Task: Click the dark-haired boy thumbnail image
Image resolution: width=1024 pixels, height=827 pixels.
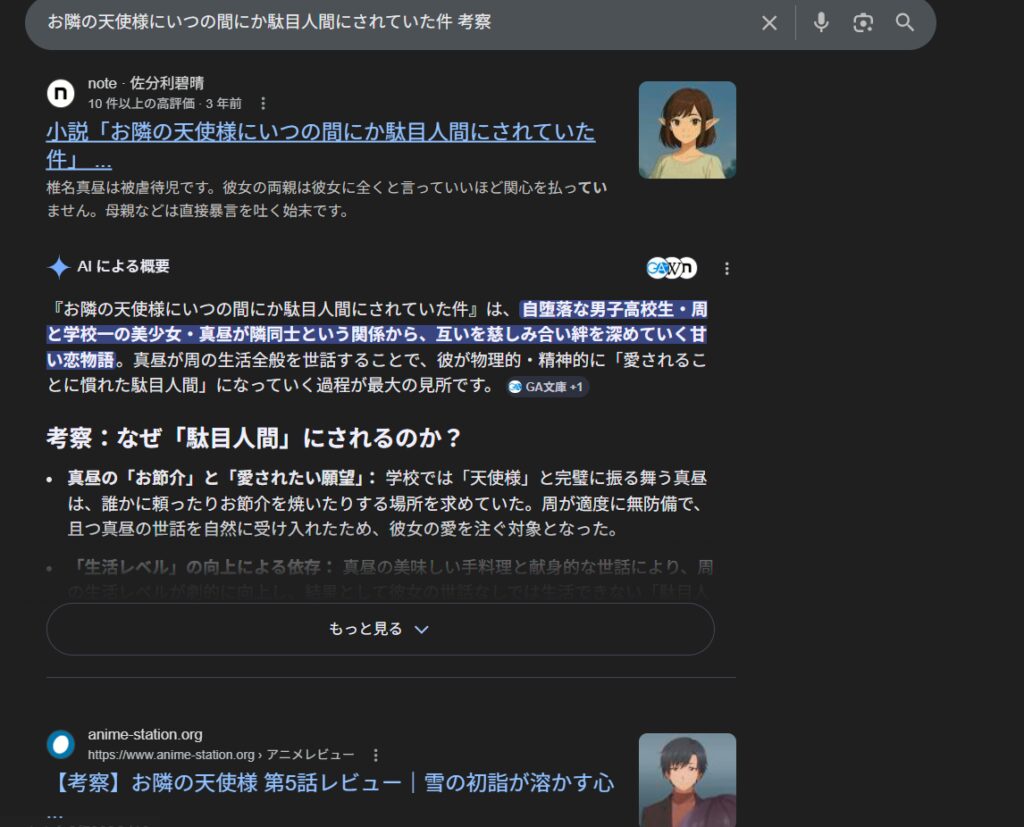Action: (x=686, y=780)
